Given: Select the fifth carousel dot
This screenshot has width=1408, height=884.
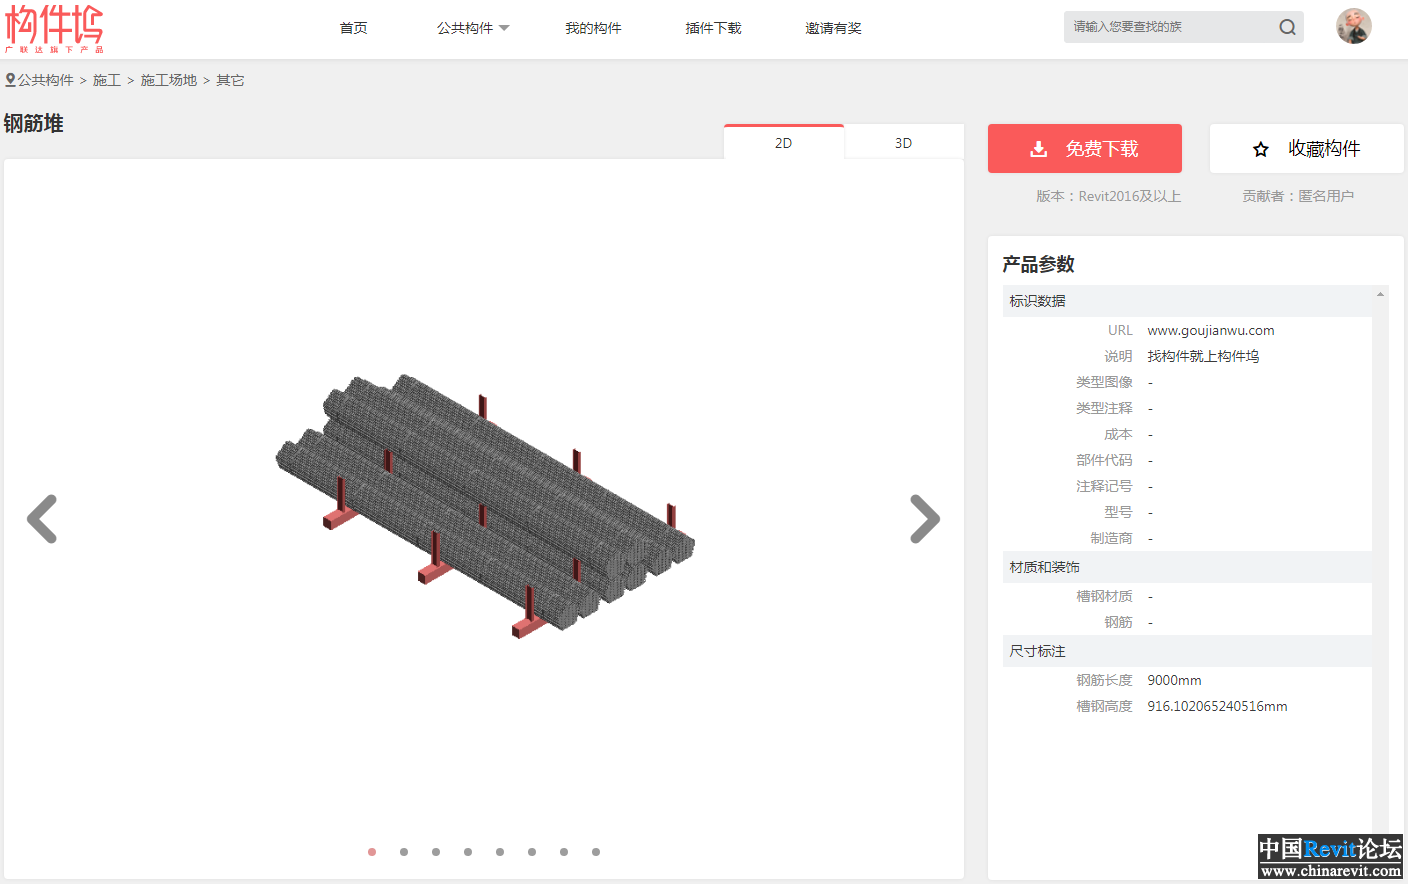Looking at the screenshot, I should pos(500,852).
